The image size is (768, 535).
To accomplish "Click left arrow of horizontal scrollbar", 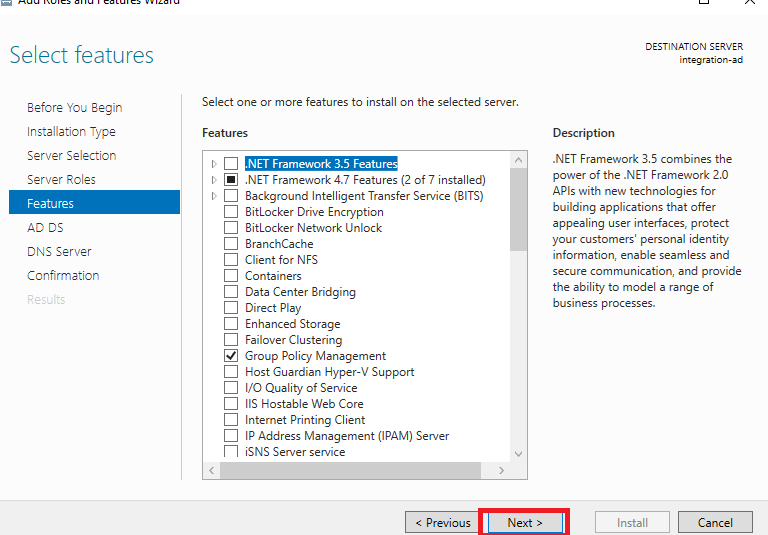I will click(212, 470).
